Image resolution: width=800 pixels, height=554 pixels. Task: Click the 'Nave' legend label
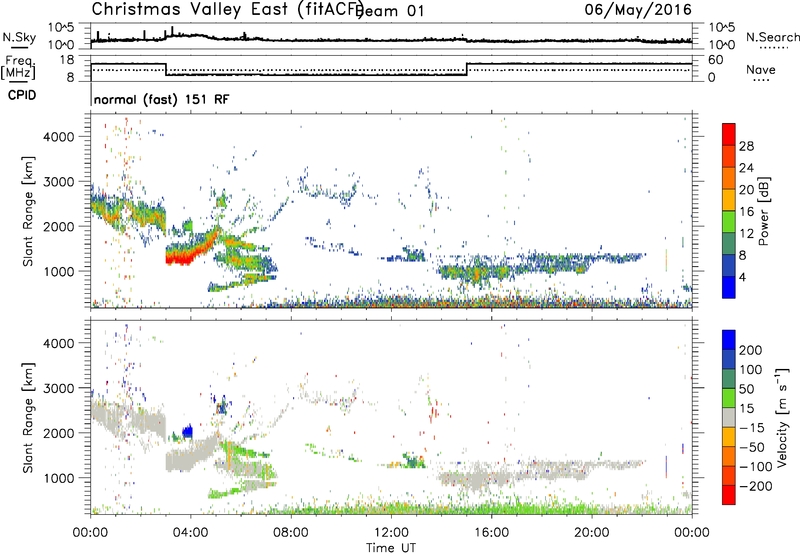pyautogui.click(x=761, y=69)
